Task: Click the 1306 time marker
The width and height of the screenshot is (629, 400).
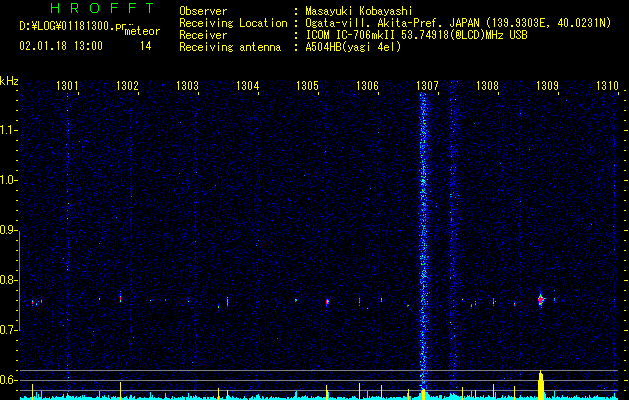Action: (x=367, y=86)
